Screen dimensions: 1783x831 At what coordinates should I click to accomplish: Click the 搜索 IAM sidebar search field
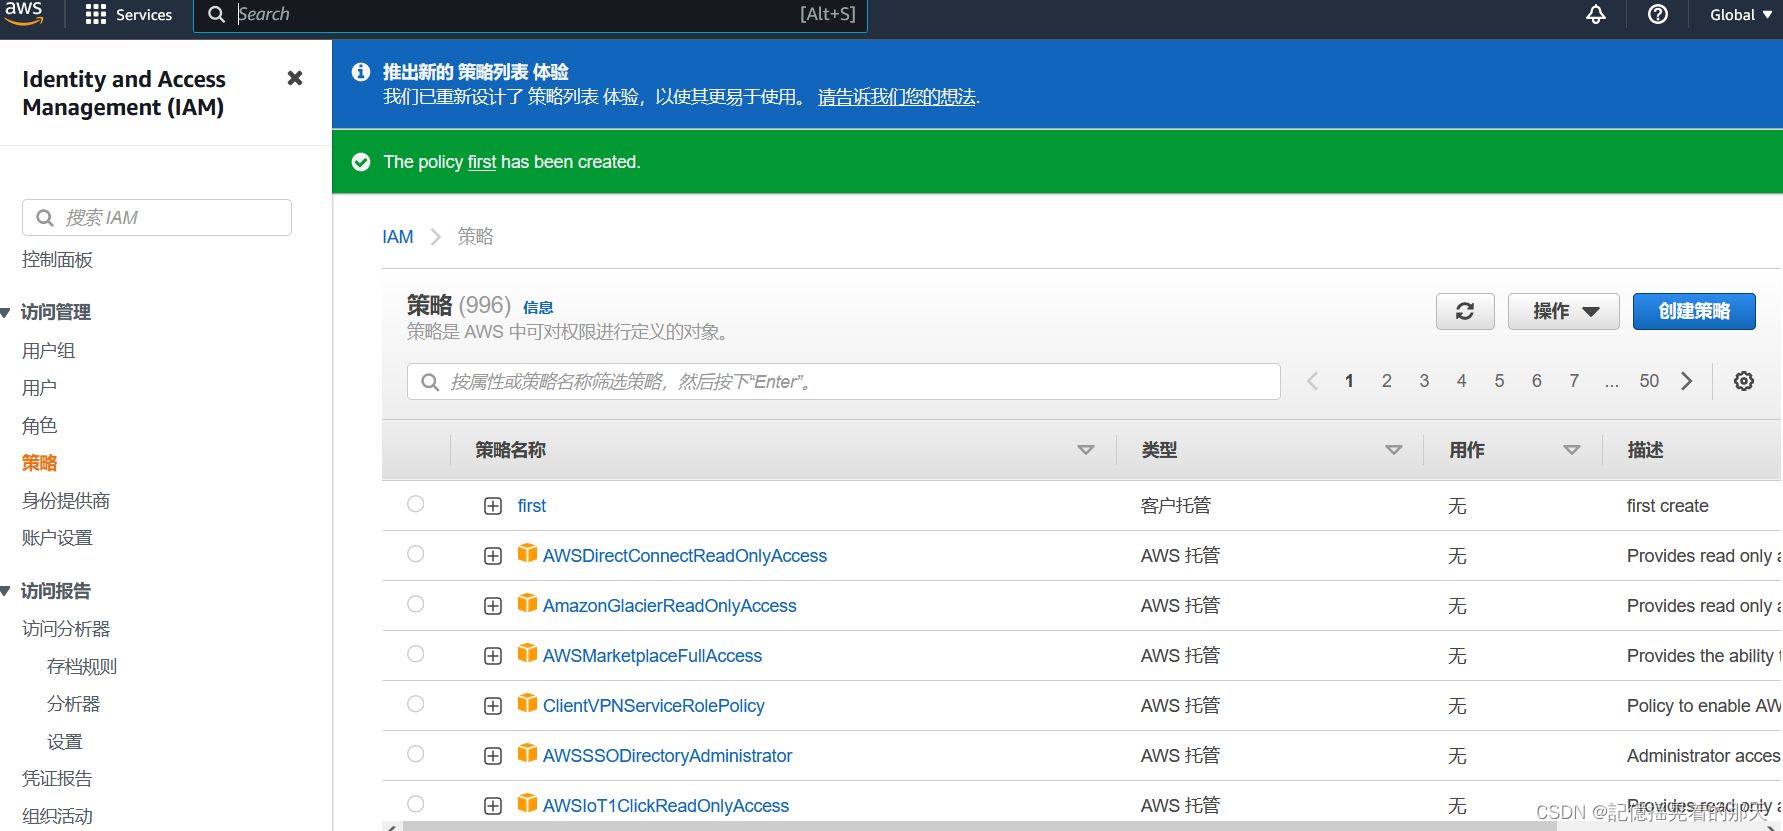pyautogui.click(x=157, y=217)
